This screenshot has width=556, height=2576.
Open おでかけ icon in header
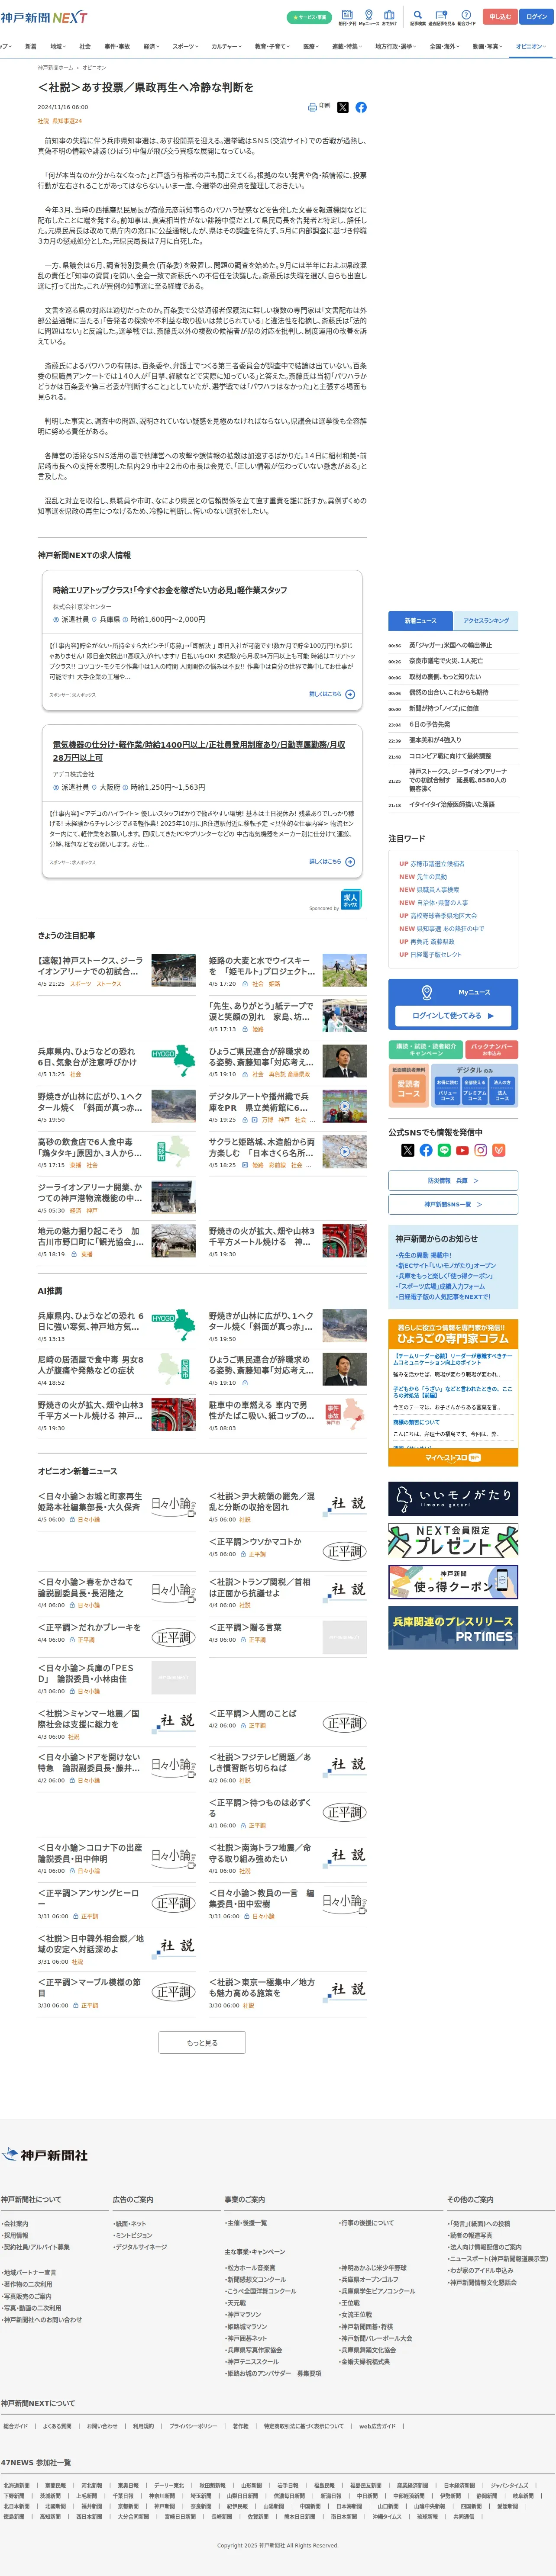389,17
